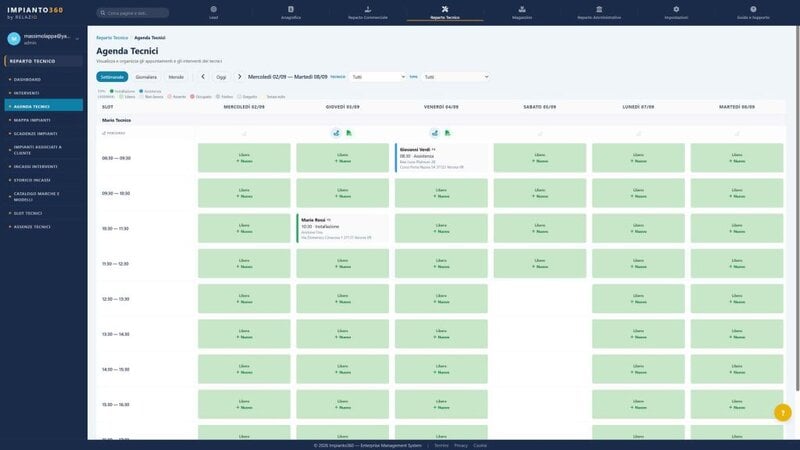This screenshot has height=450, width=800.
Task: Click the green export icon under Giovedì 03/09
Action: (x=349, y=133)
